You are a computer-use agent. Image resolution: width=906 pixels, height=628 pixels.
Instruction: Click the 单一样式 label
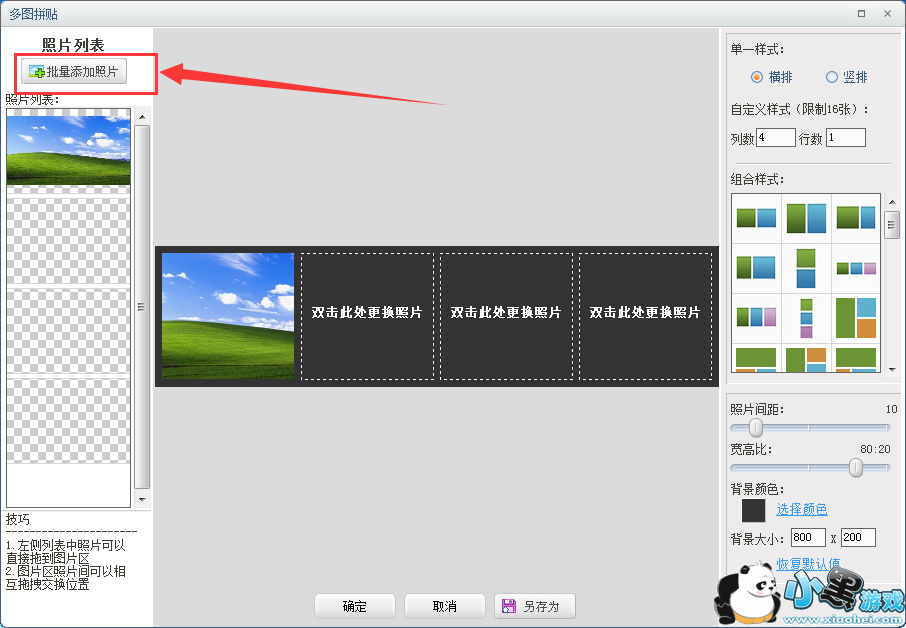757,49
